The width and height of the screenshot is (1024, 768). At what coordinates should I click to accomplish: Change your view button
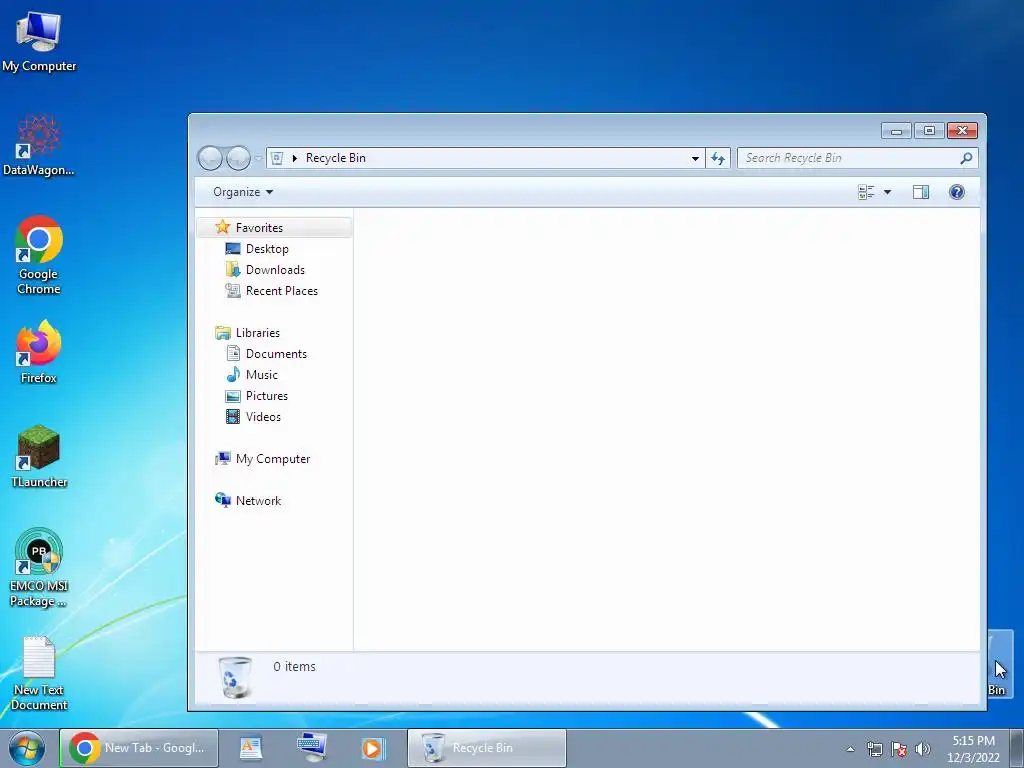coord(867,192)
